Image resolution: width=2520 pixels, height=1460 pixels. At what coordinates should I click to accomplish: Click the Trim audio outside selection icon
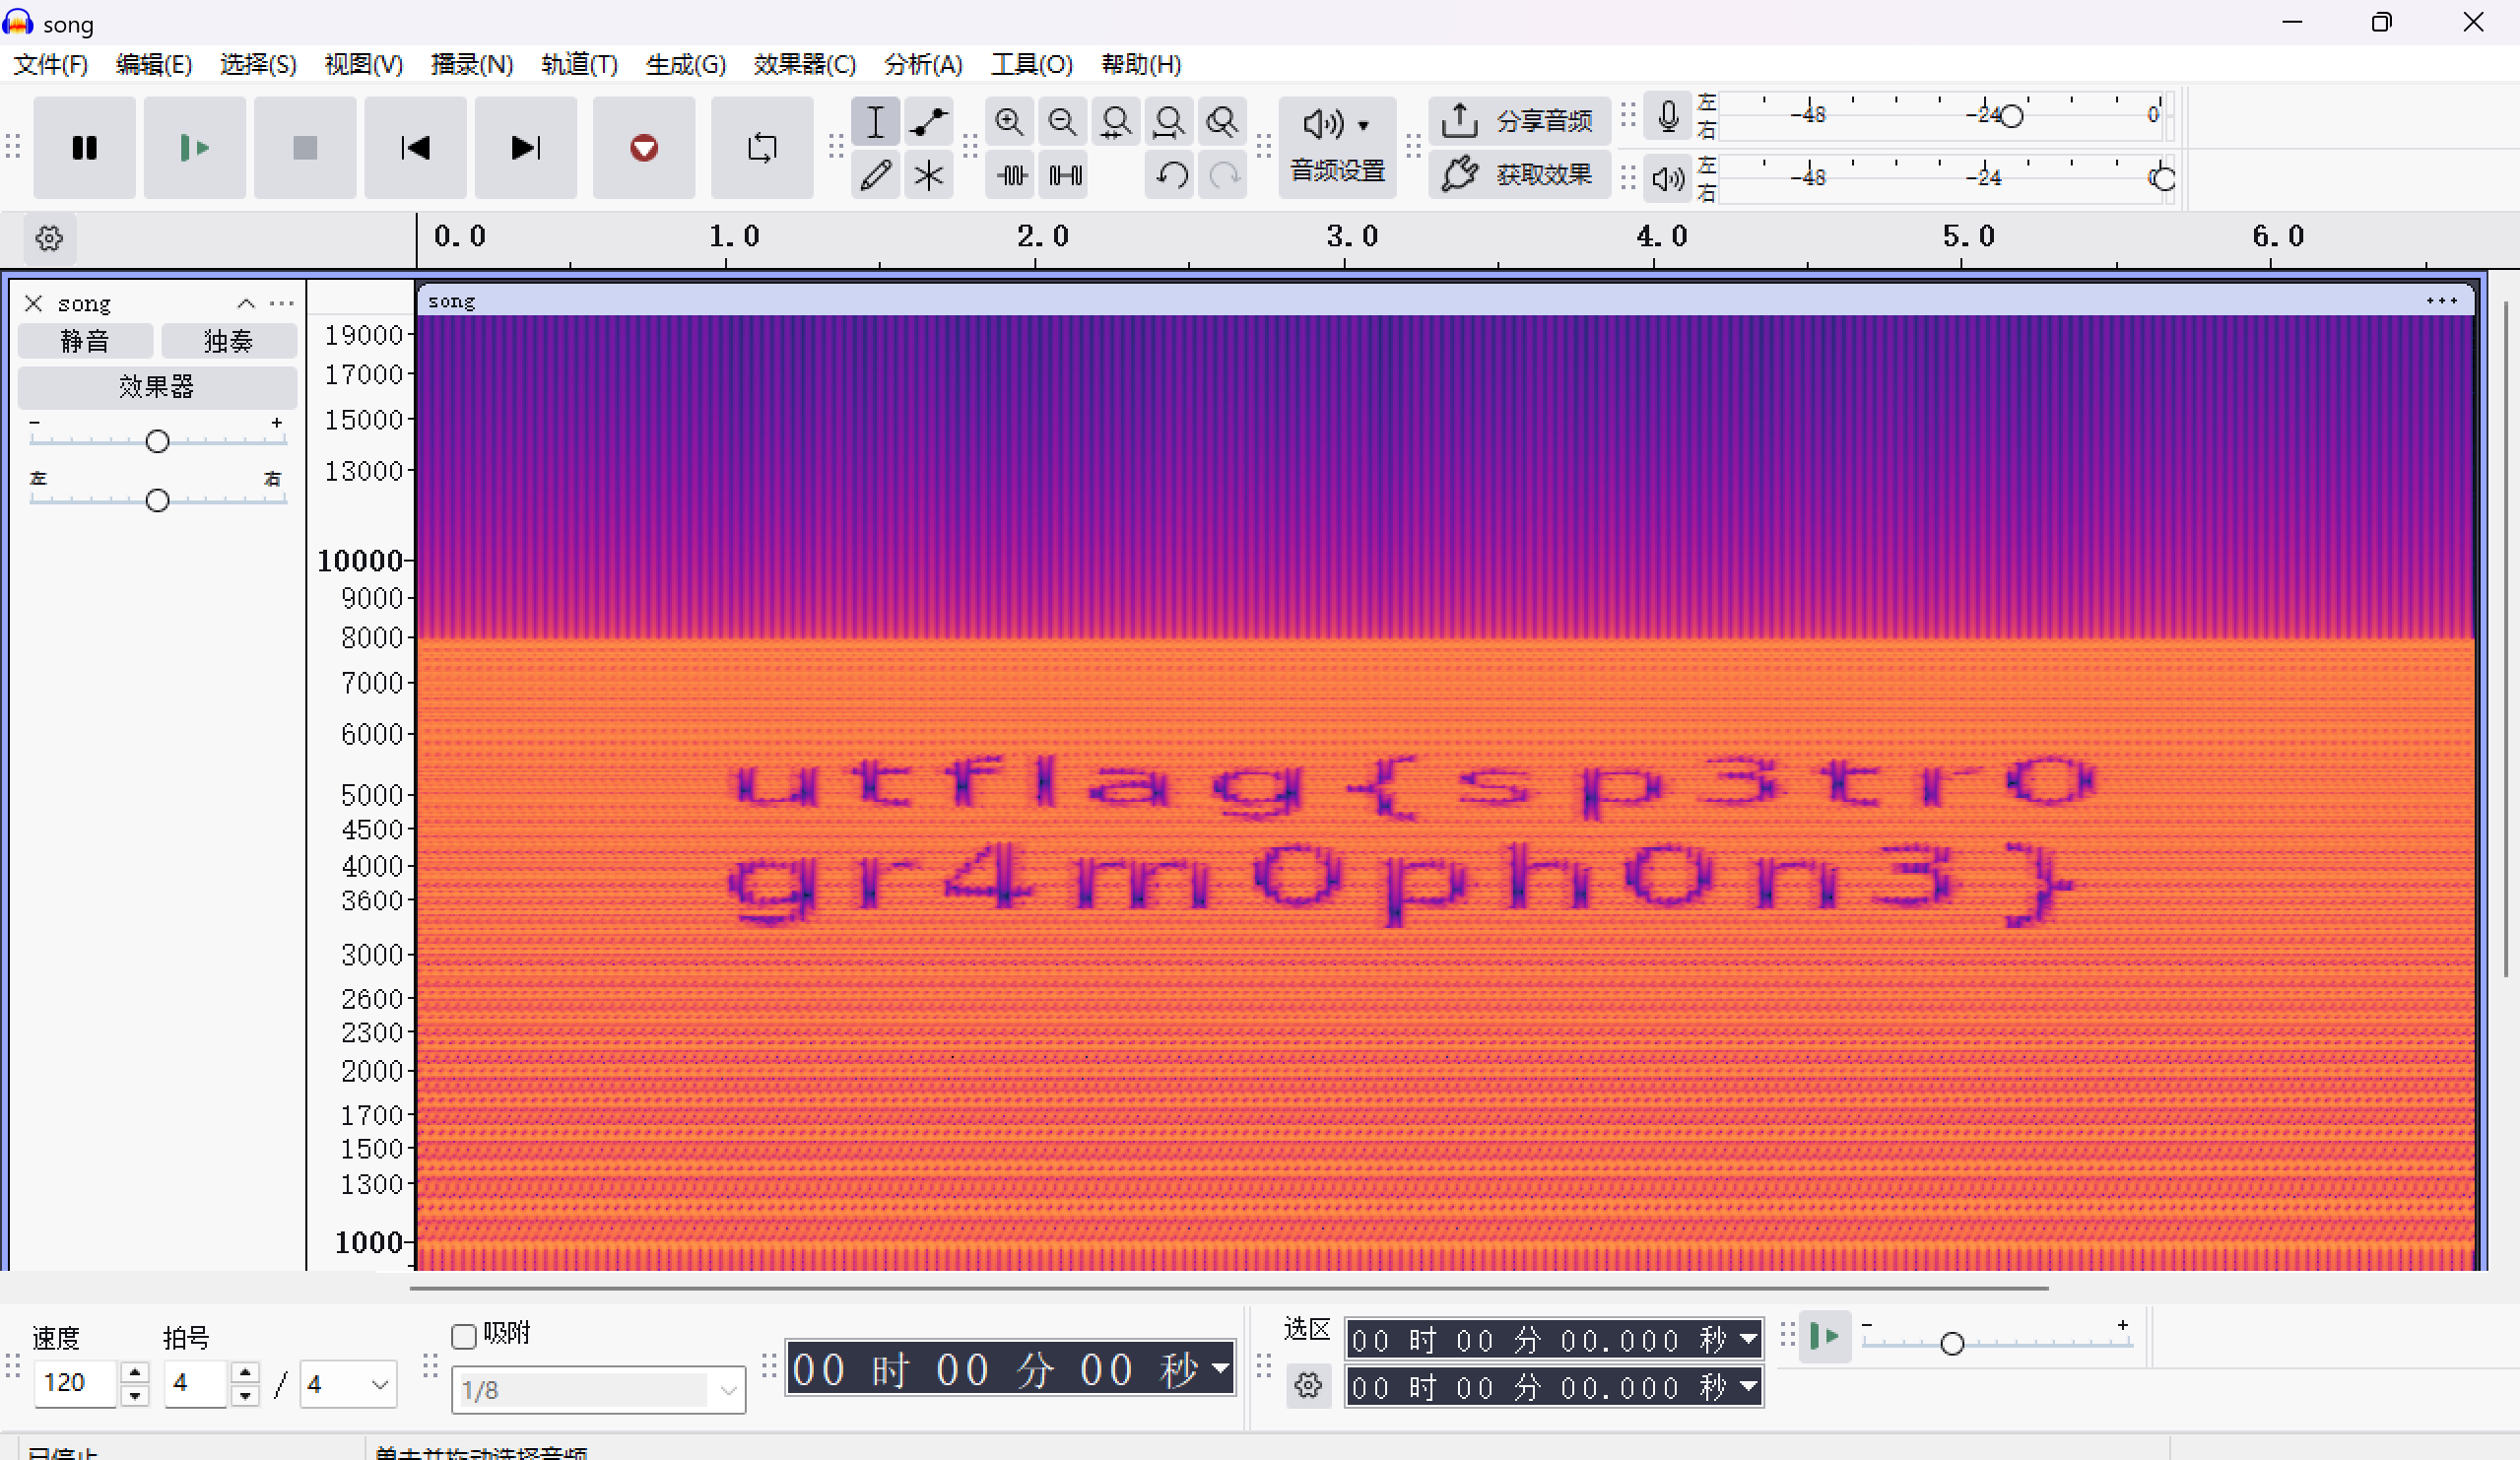tap(1011, 176)
